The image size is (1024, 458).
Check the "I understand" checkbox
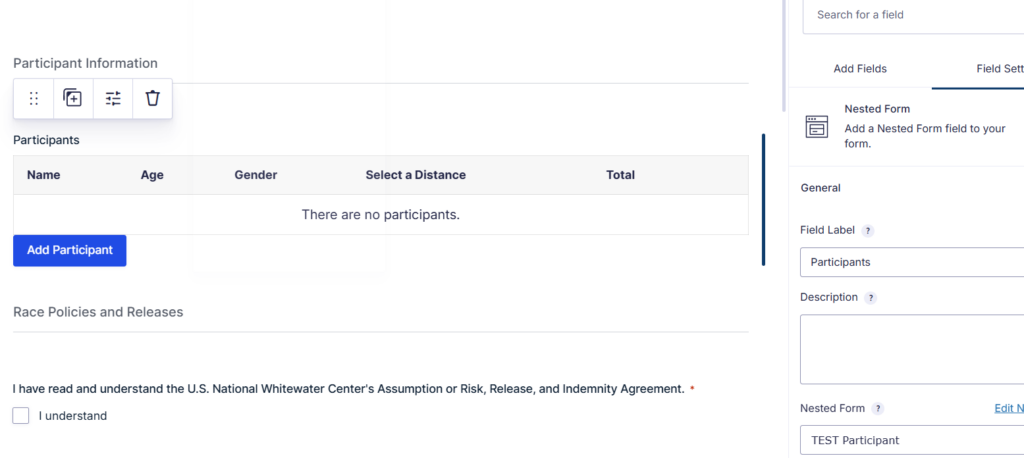[x=21, y=416]
